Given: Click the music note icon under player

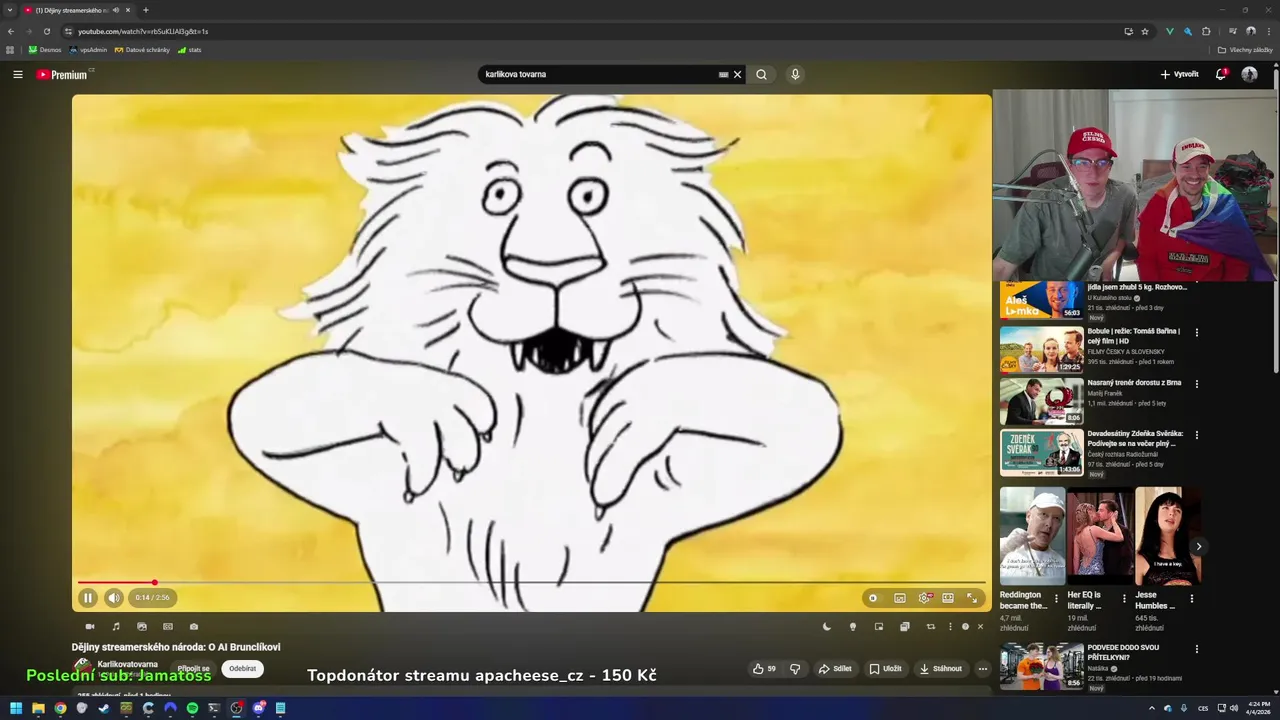Looking at the screenshot, I should coord(116,627).
